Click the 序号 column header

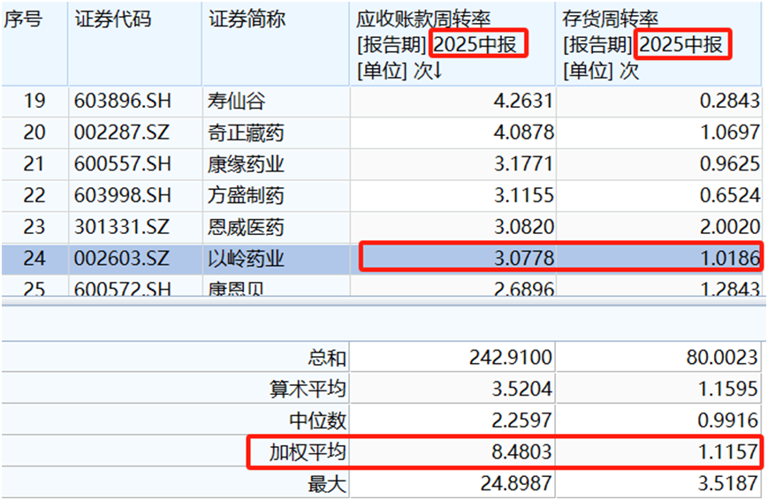pos(24,20)
